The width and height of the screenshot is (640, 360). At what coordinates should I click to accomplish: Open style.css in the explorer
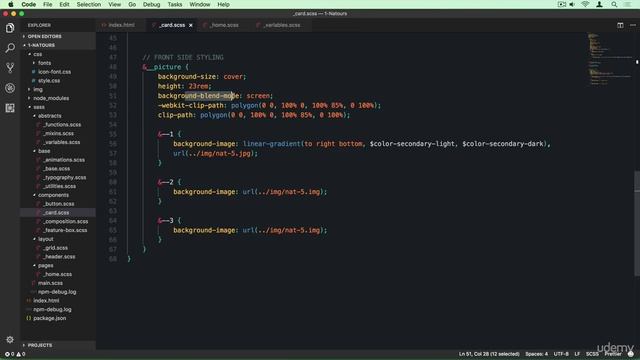pyautogui.click(x=58, y=81)
